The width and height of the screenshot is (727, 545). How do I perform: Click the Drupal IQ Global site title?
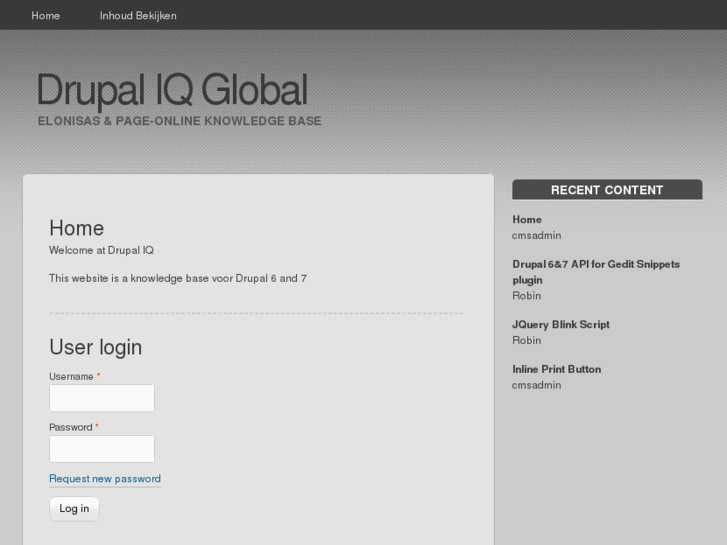(172, 90)
